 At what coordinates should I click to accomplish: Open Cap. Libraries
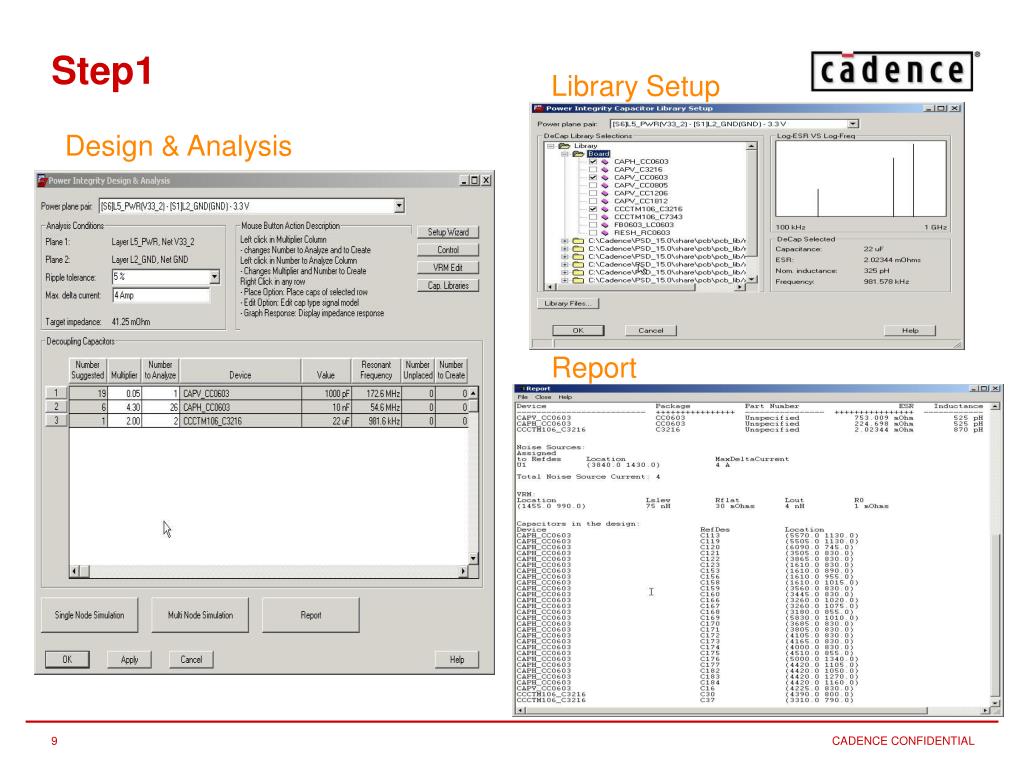[x=448, y=285]
